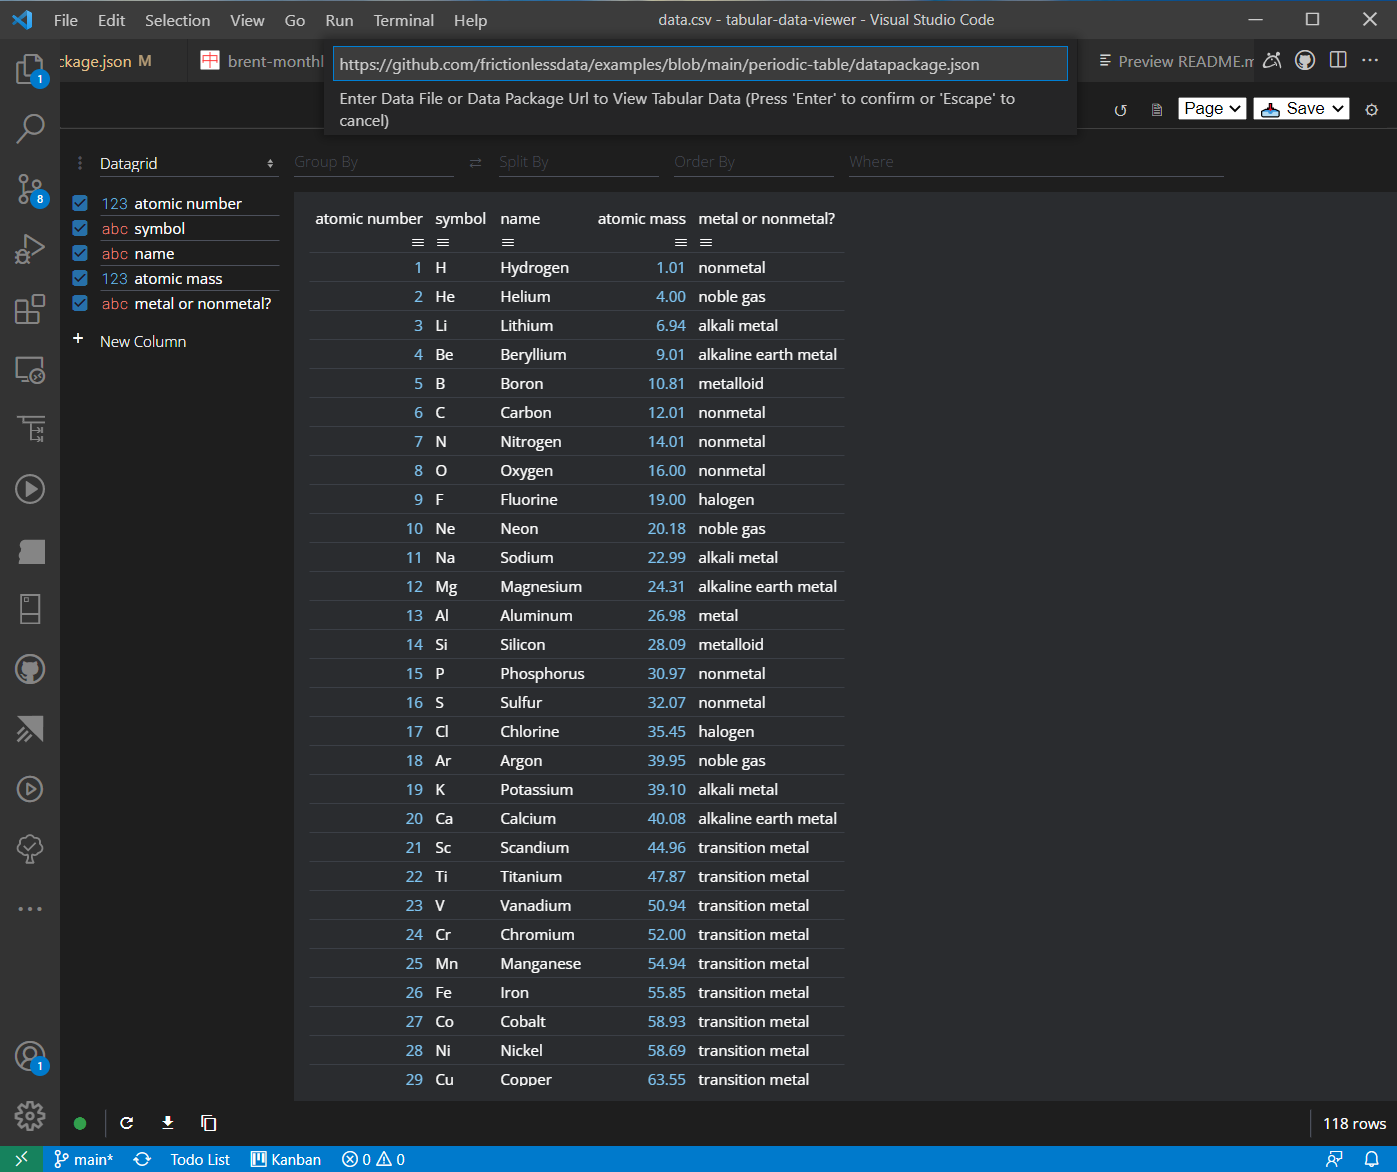Open the Explorer view in activity bar
Viewport: 1397px width, 1172px height.
click(30, 69)
